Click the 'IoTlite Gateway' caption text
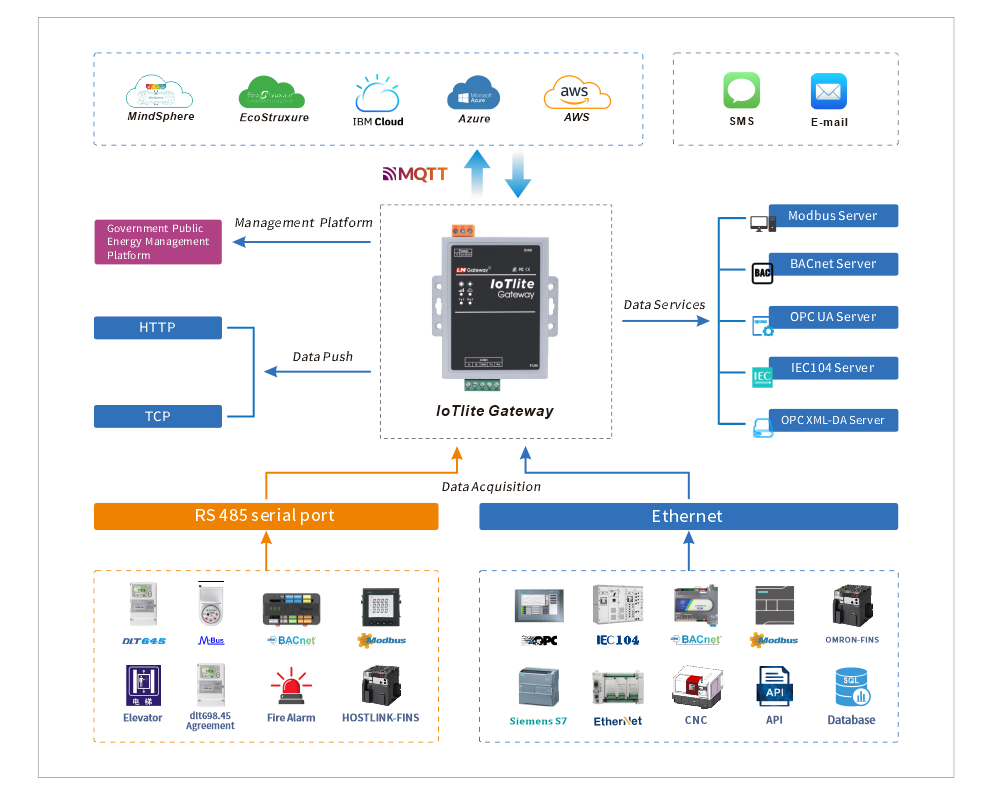The width and height of the screenshot is (997, 797). [495, 411]
